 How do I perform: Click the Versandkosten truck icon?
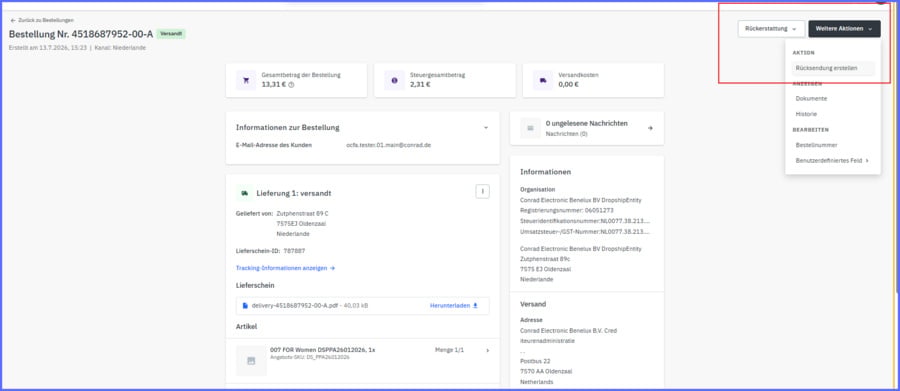point(543,80)
